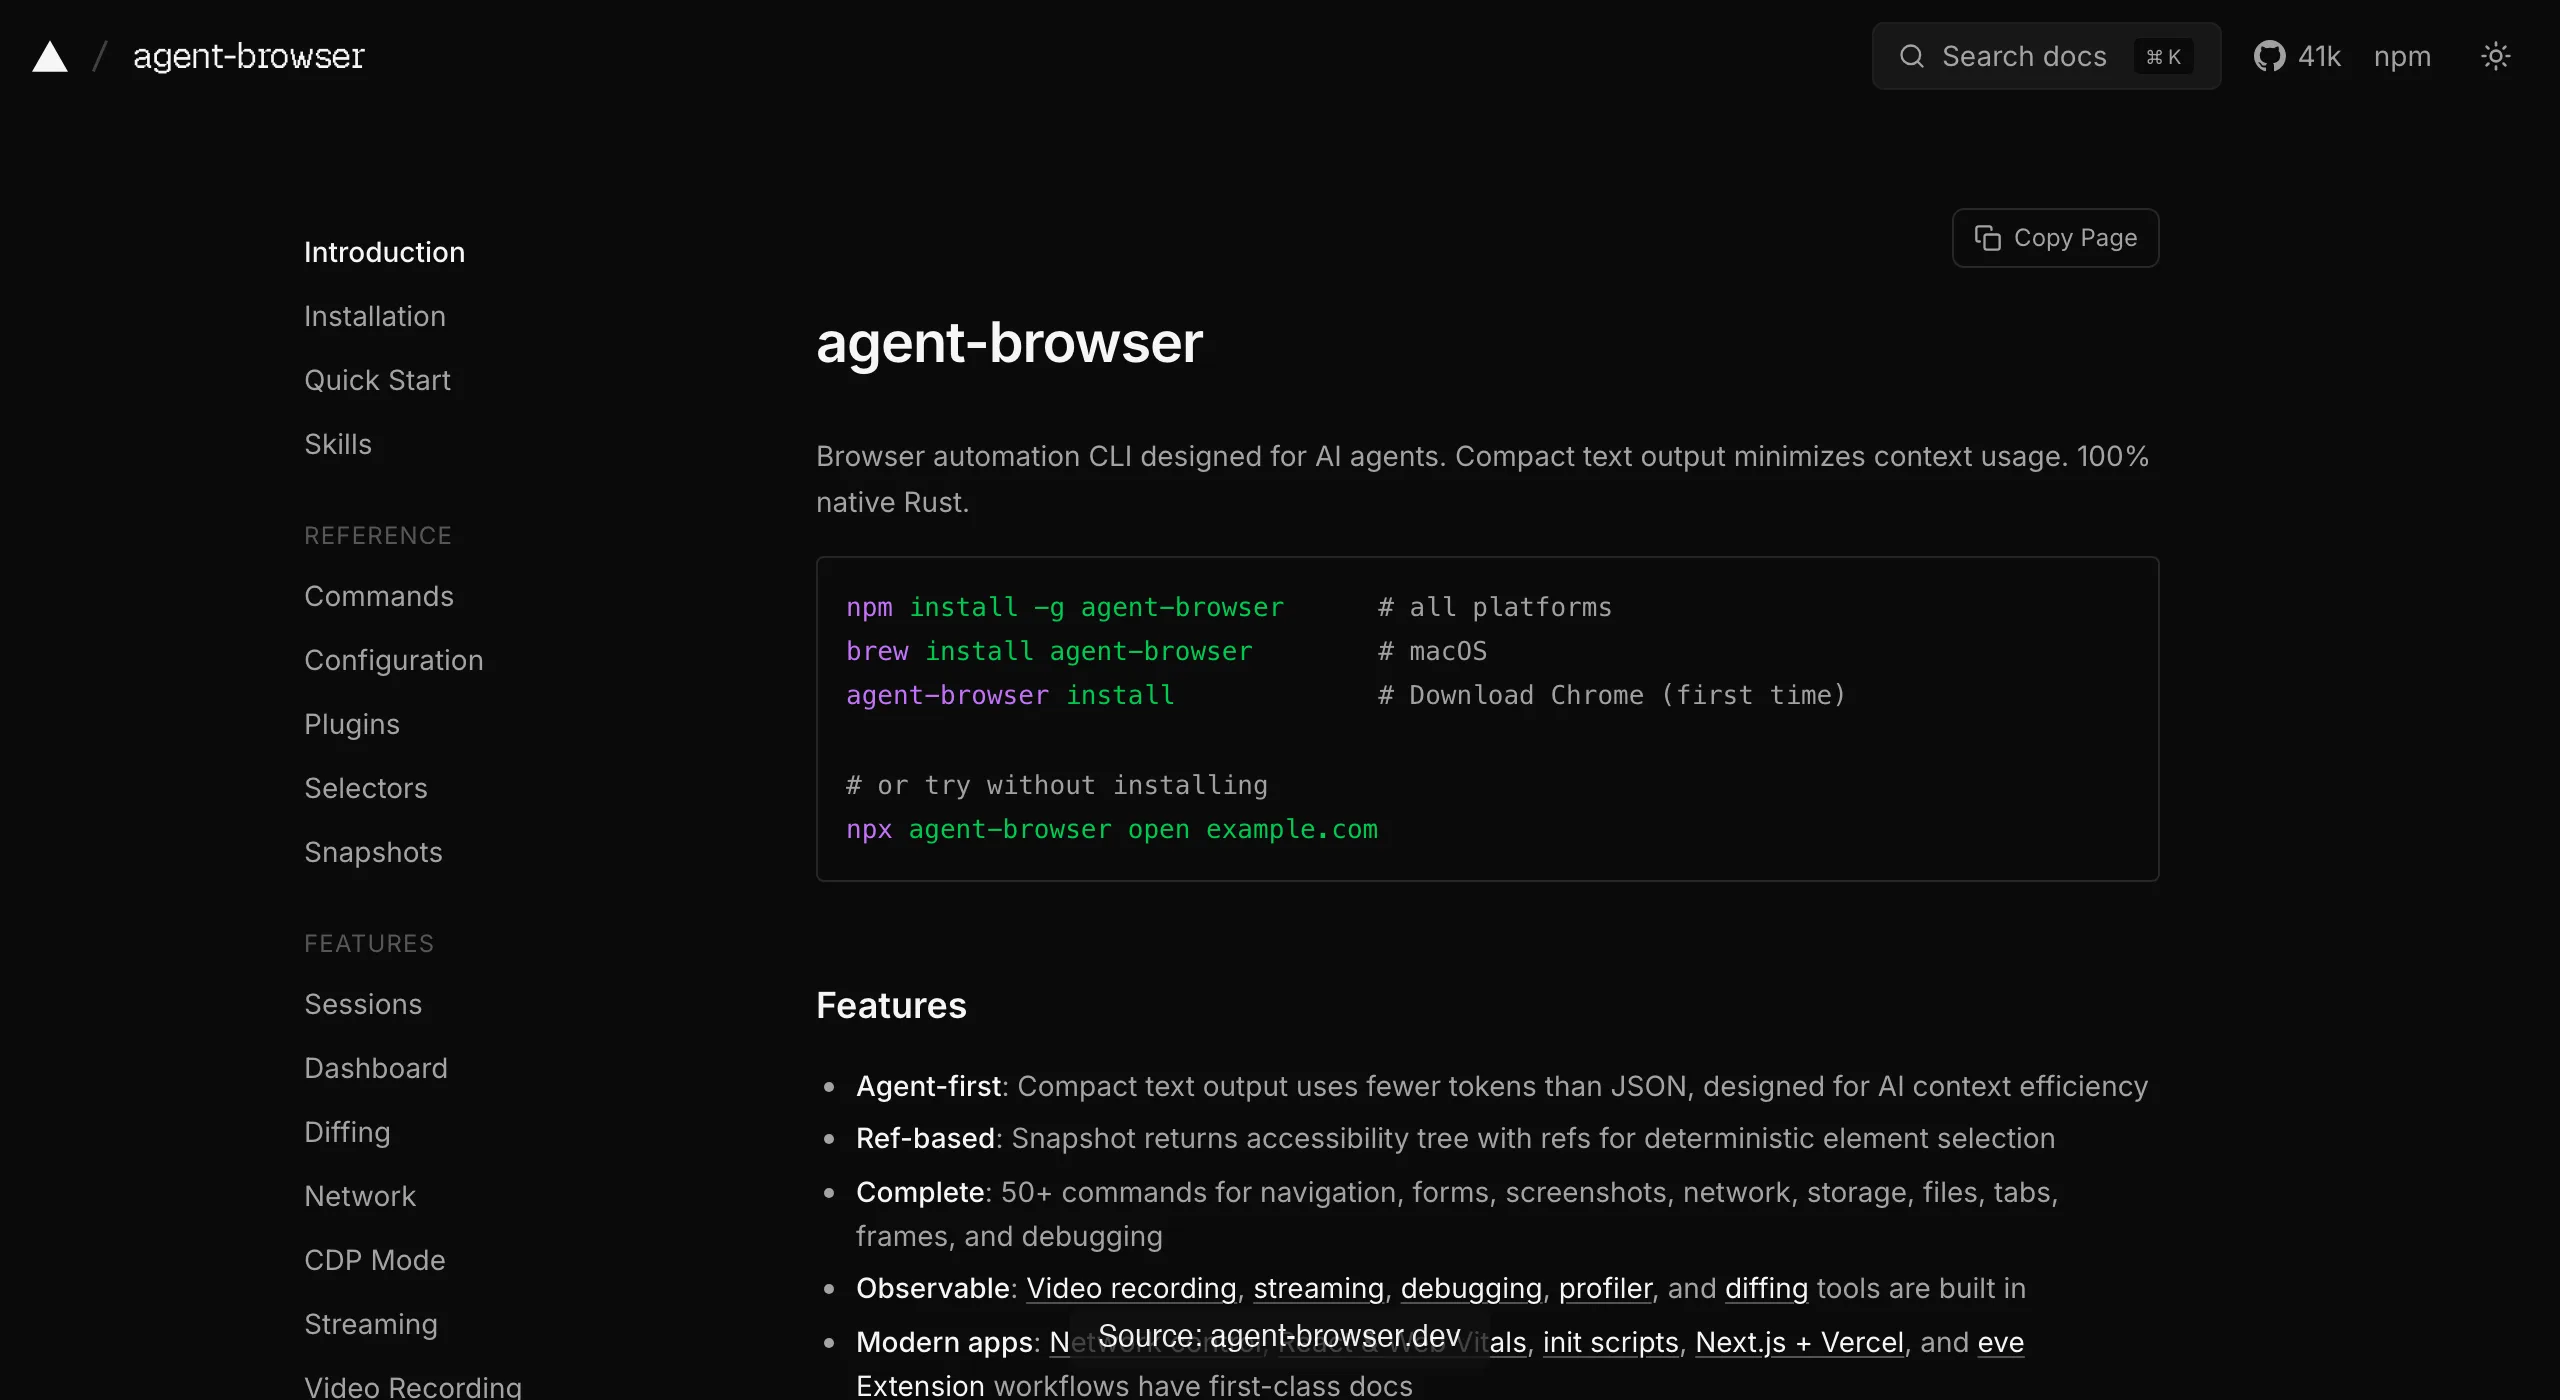Open Video Recording in the sidebar
This screenshot has height=1400, width=2560.
point(413,1386)
